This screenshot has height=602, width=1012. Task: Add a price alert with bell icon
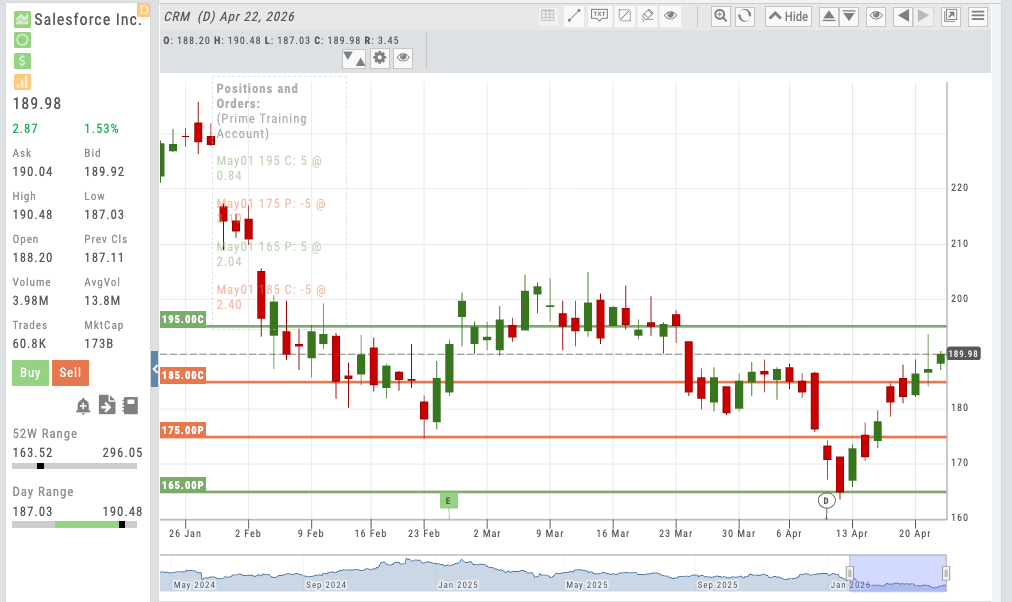tap(83, 406)
